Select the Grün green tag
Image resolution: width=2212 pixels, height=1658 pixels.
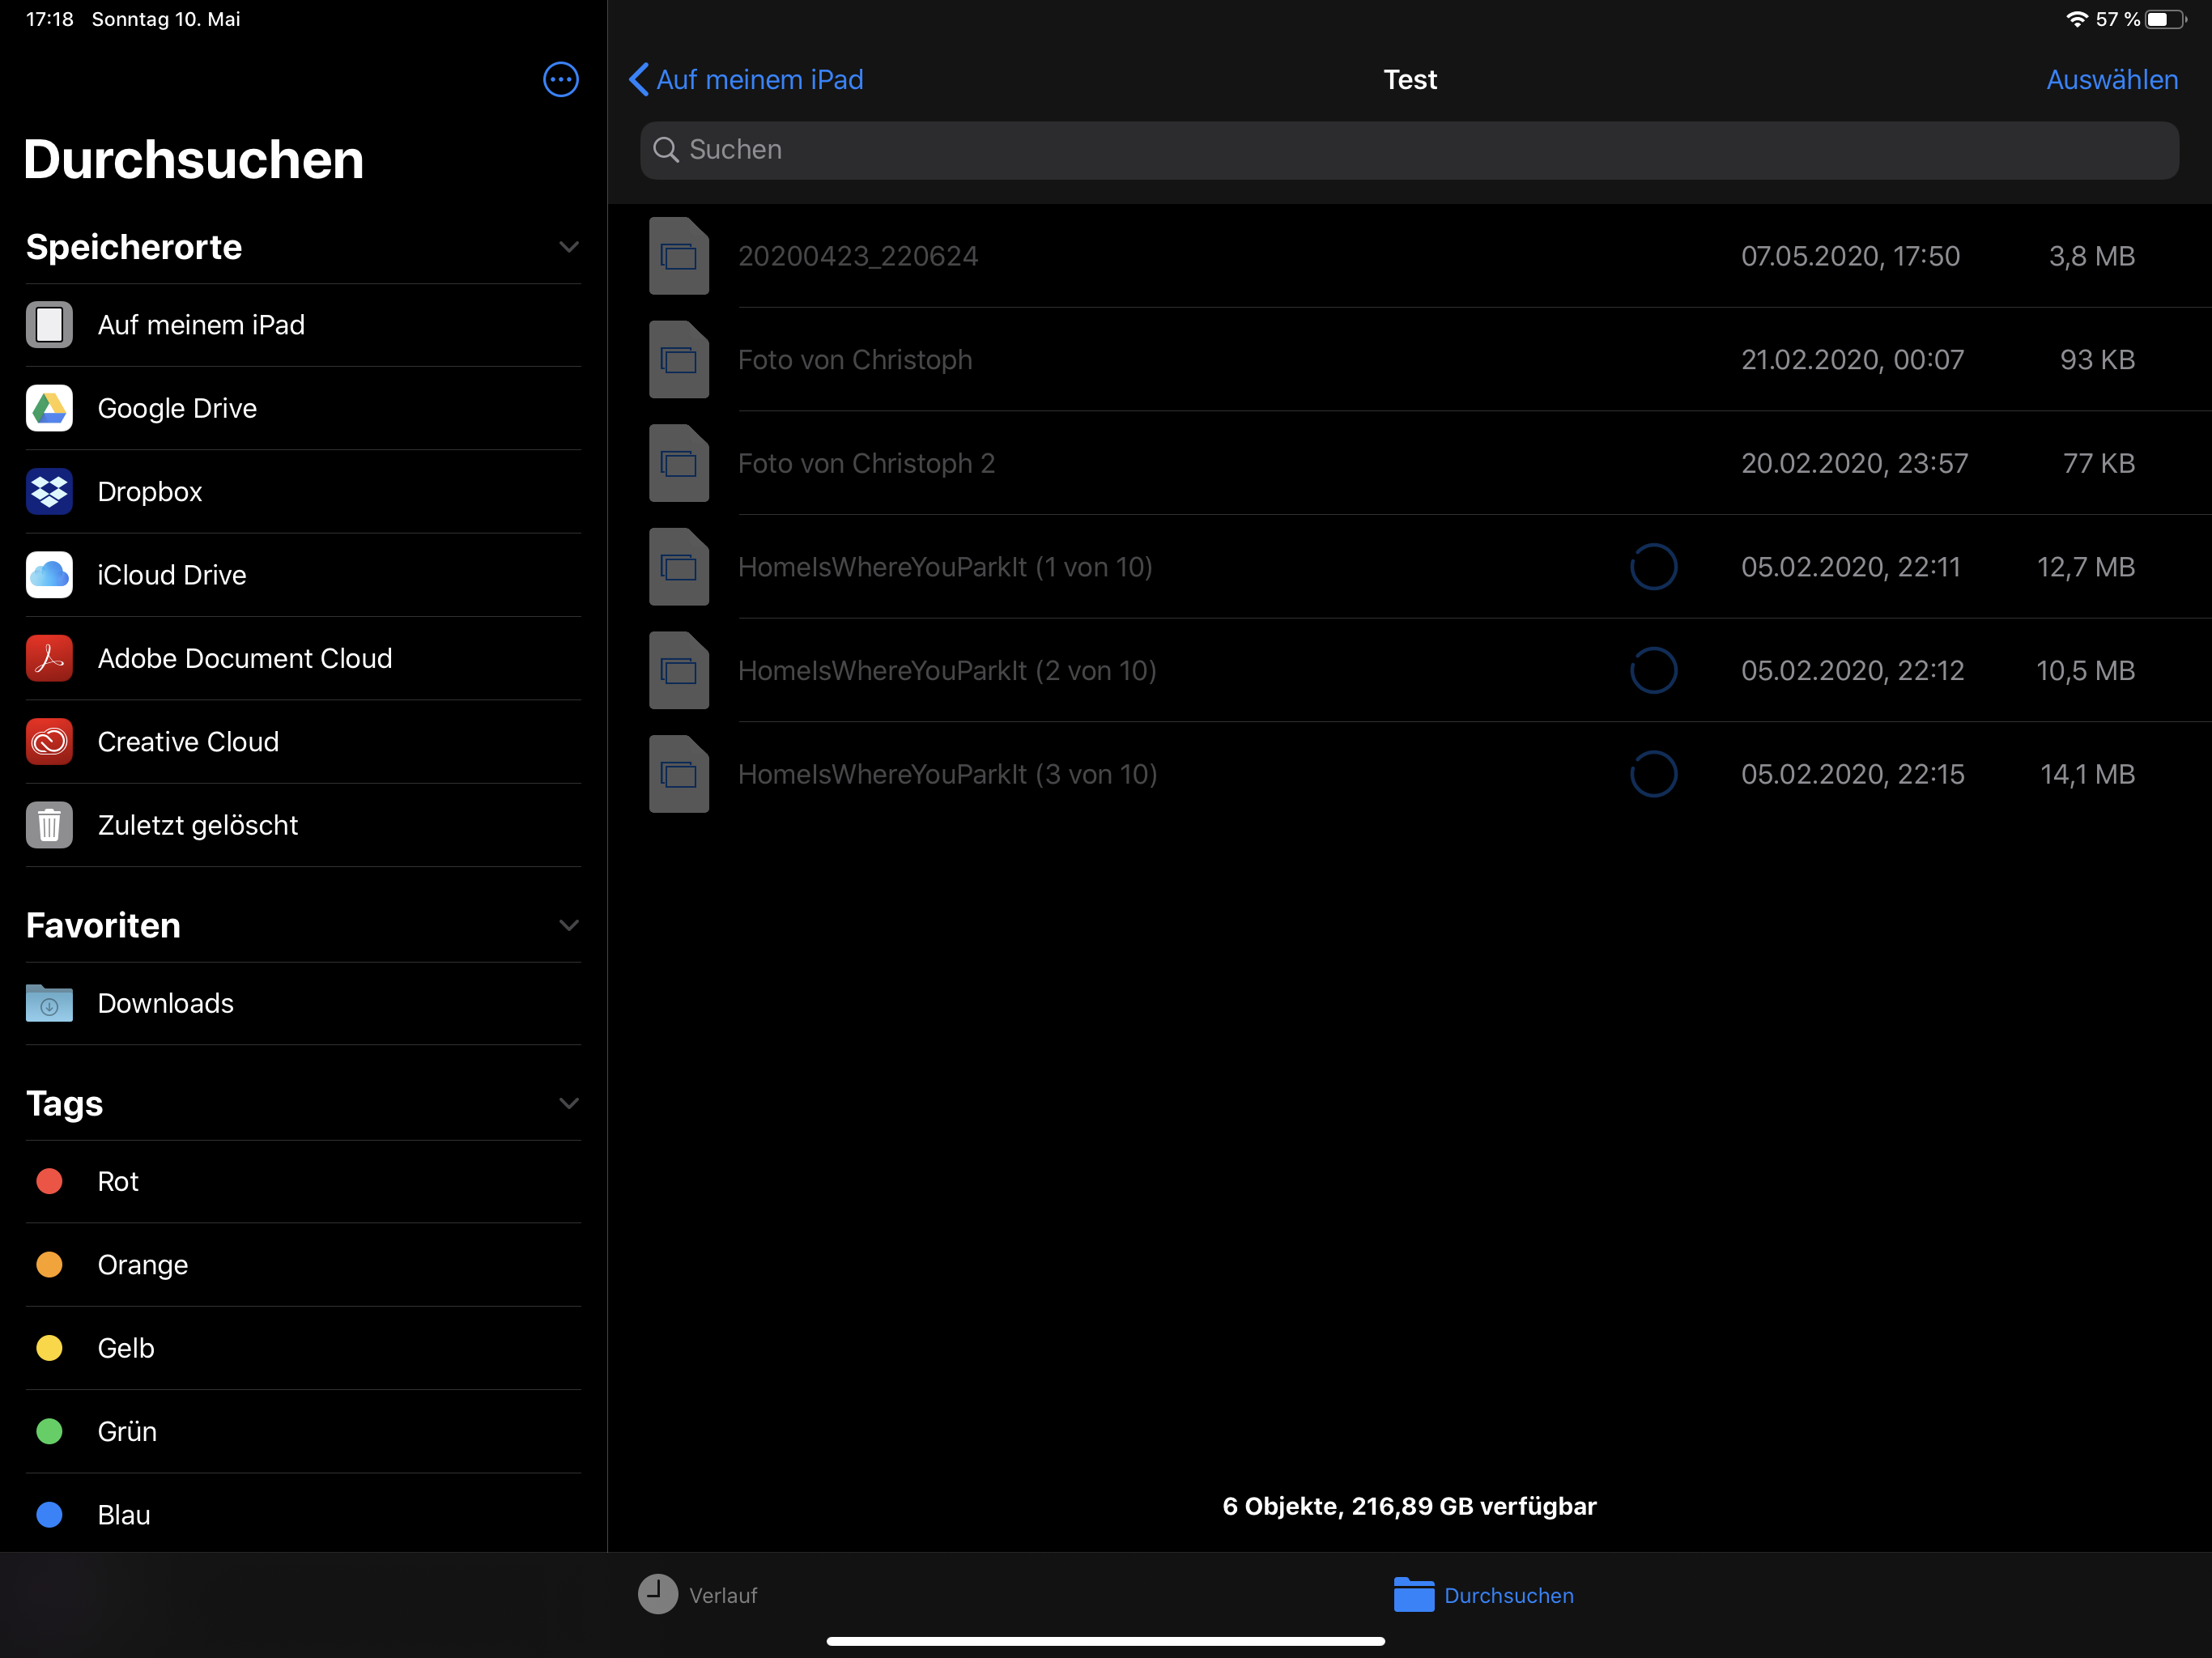(x=126, y=1431)
